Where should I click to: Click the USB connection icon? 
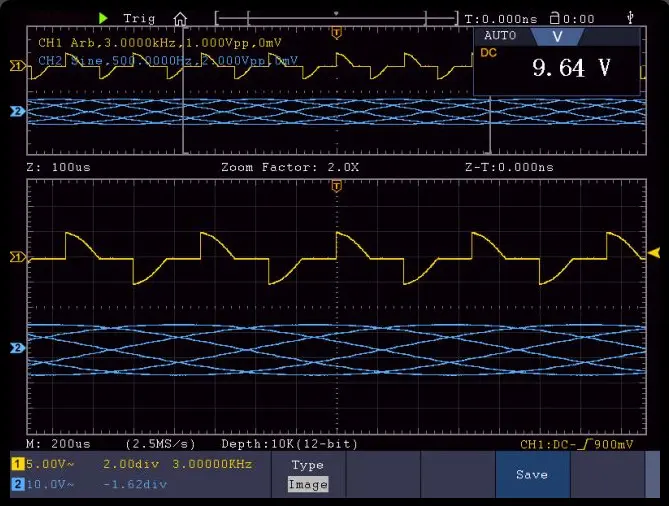pyautogui.click(x=629, y=17)
